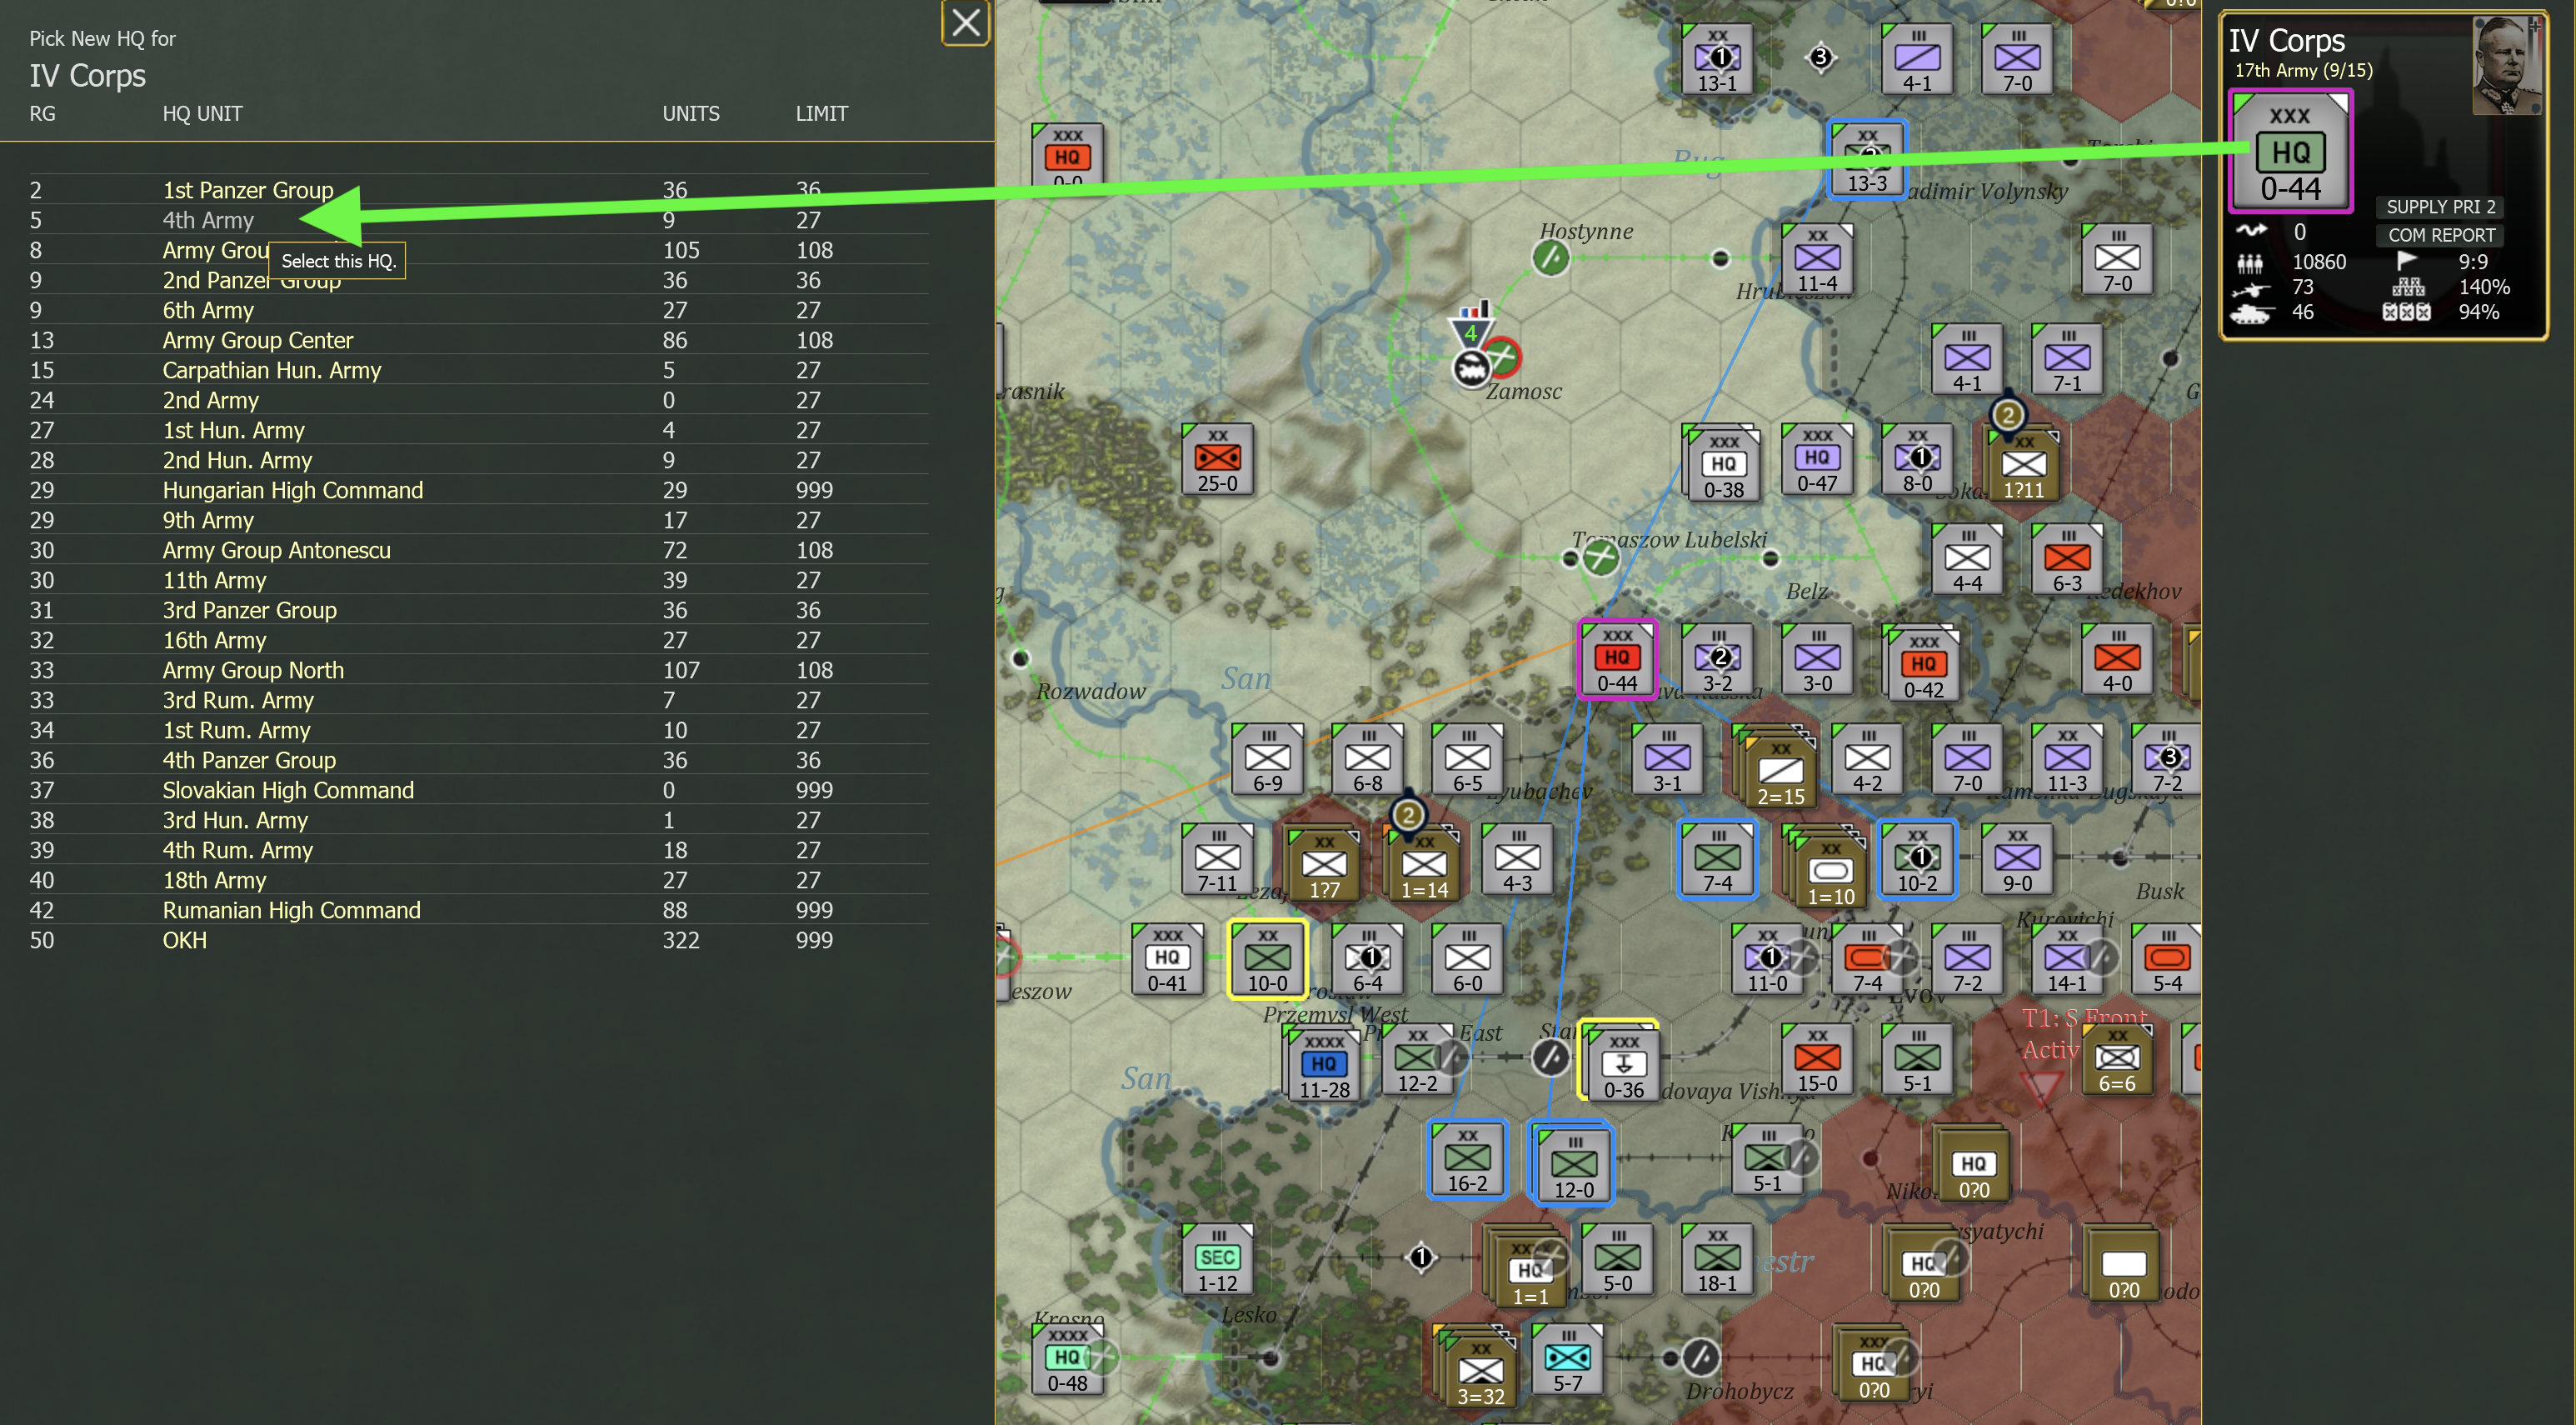Pick 3rd Panzer Group as HQ
Viewport: 2576px width, 1425px height.
click(478, 610)
